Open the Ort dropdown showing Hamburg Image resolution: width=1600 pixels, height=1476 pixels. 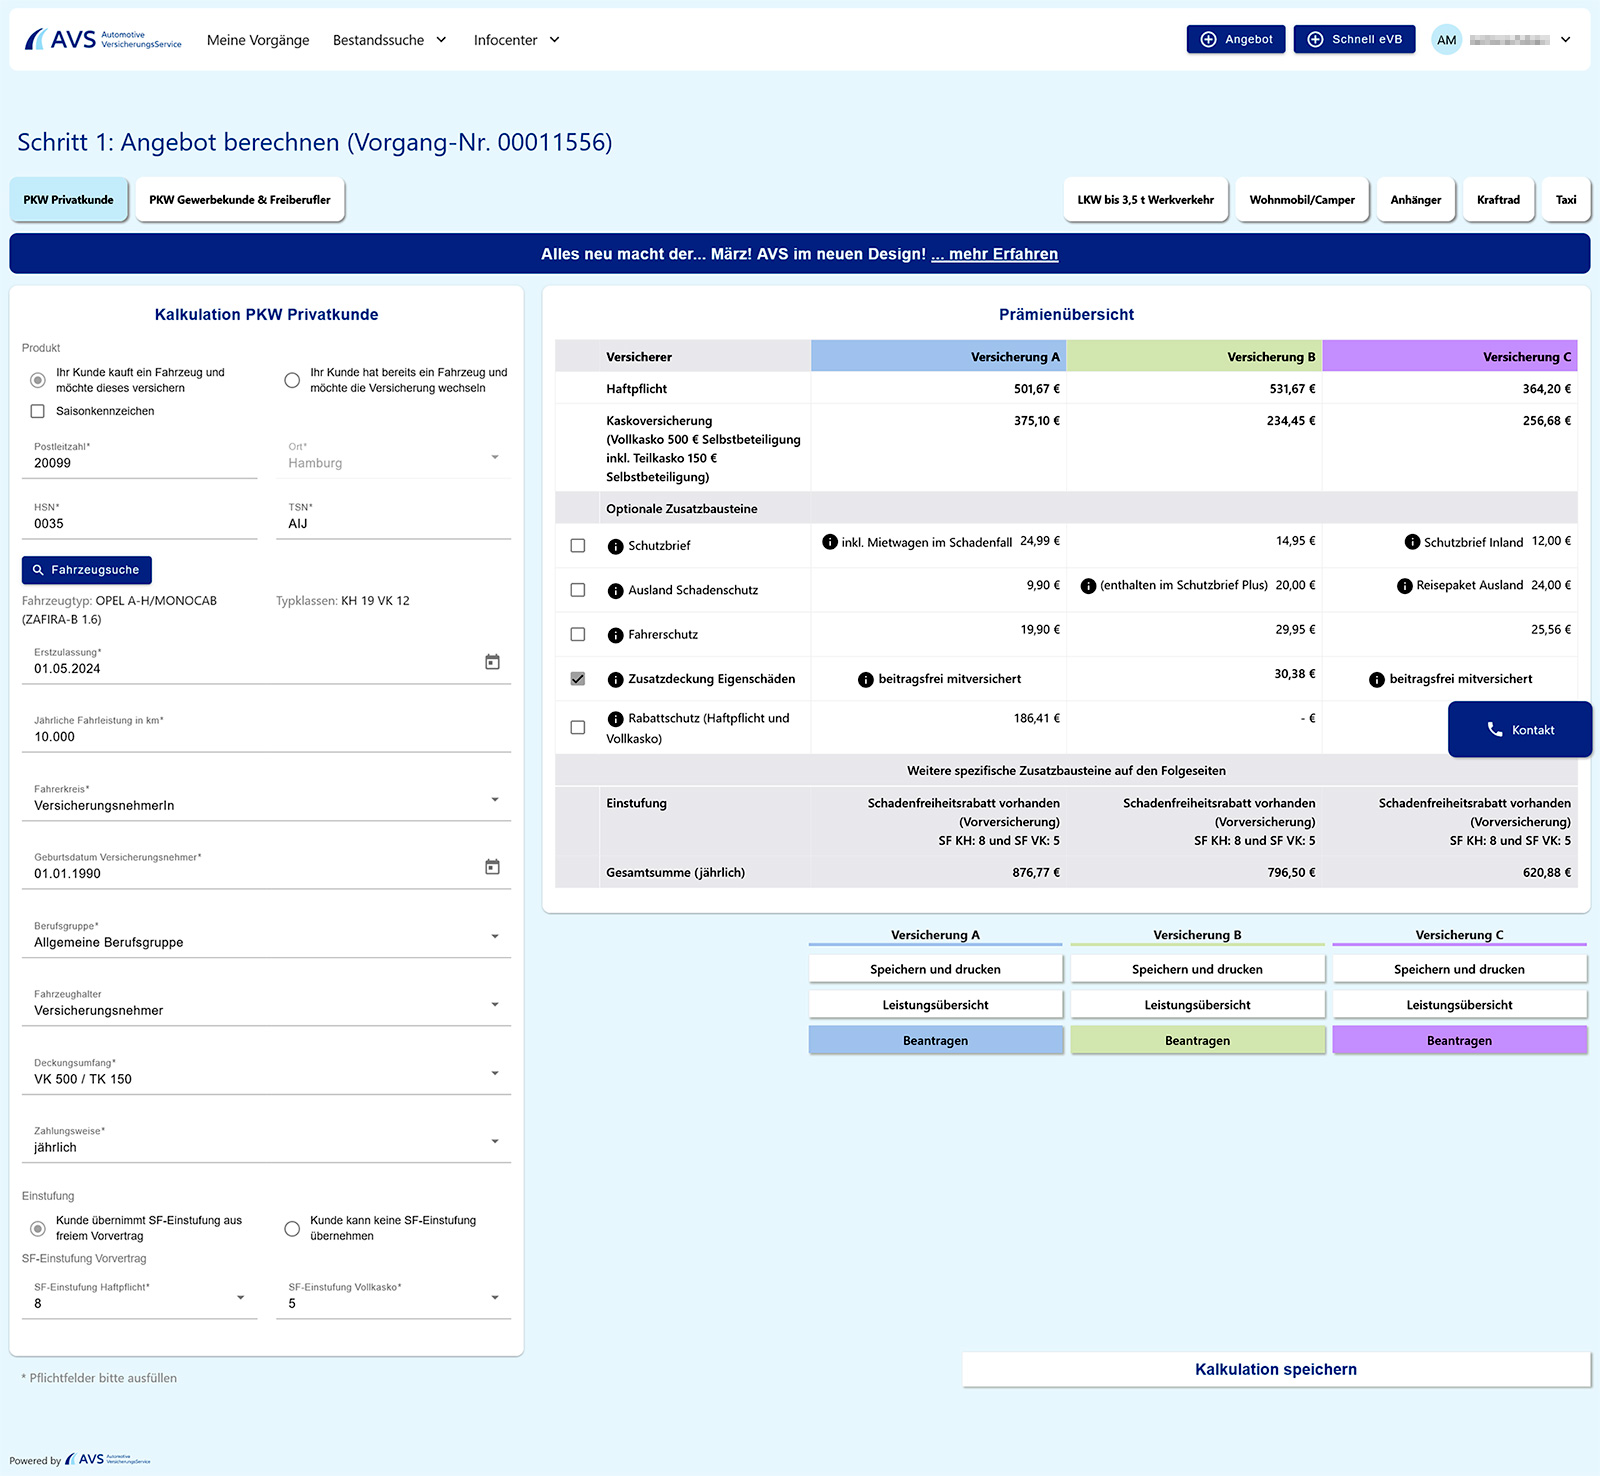point(394,459)
